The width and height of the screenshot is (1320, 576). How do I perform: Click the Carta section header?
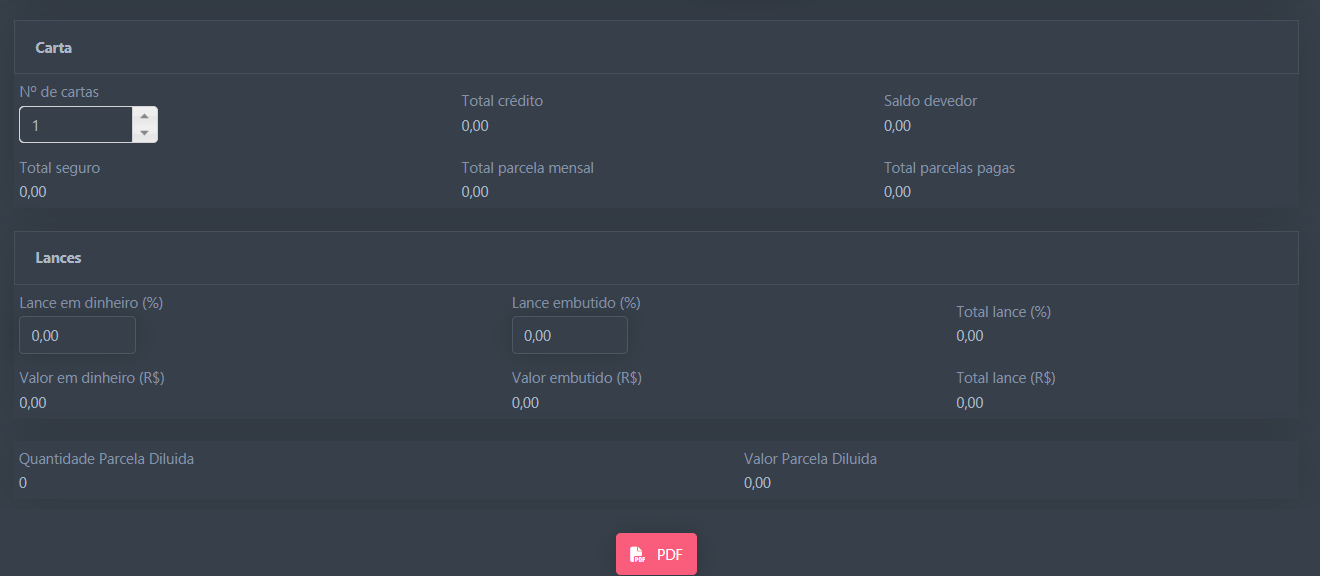54,48
